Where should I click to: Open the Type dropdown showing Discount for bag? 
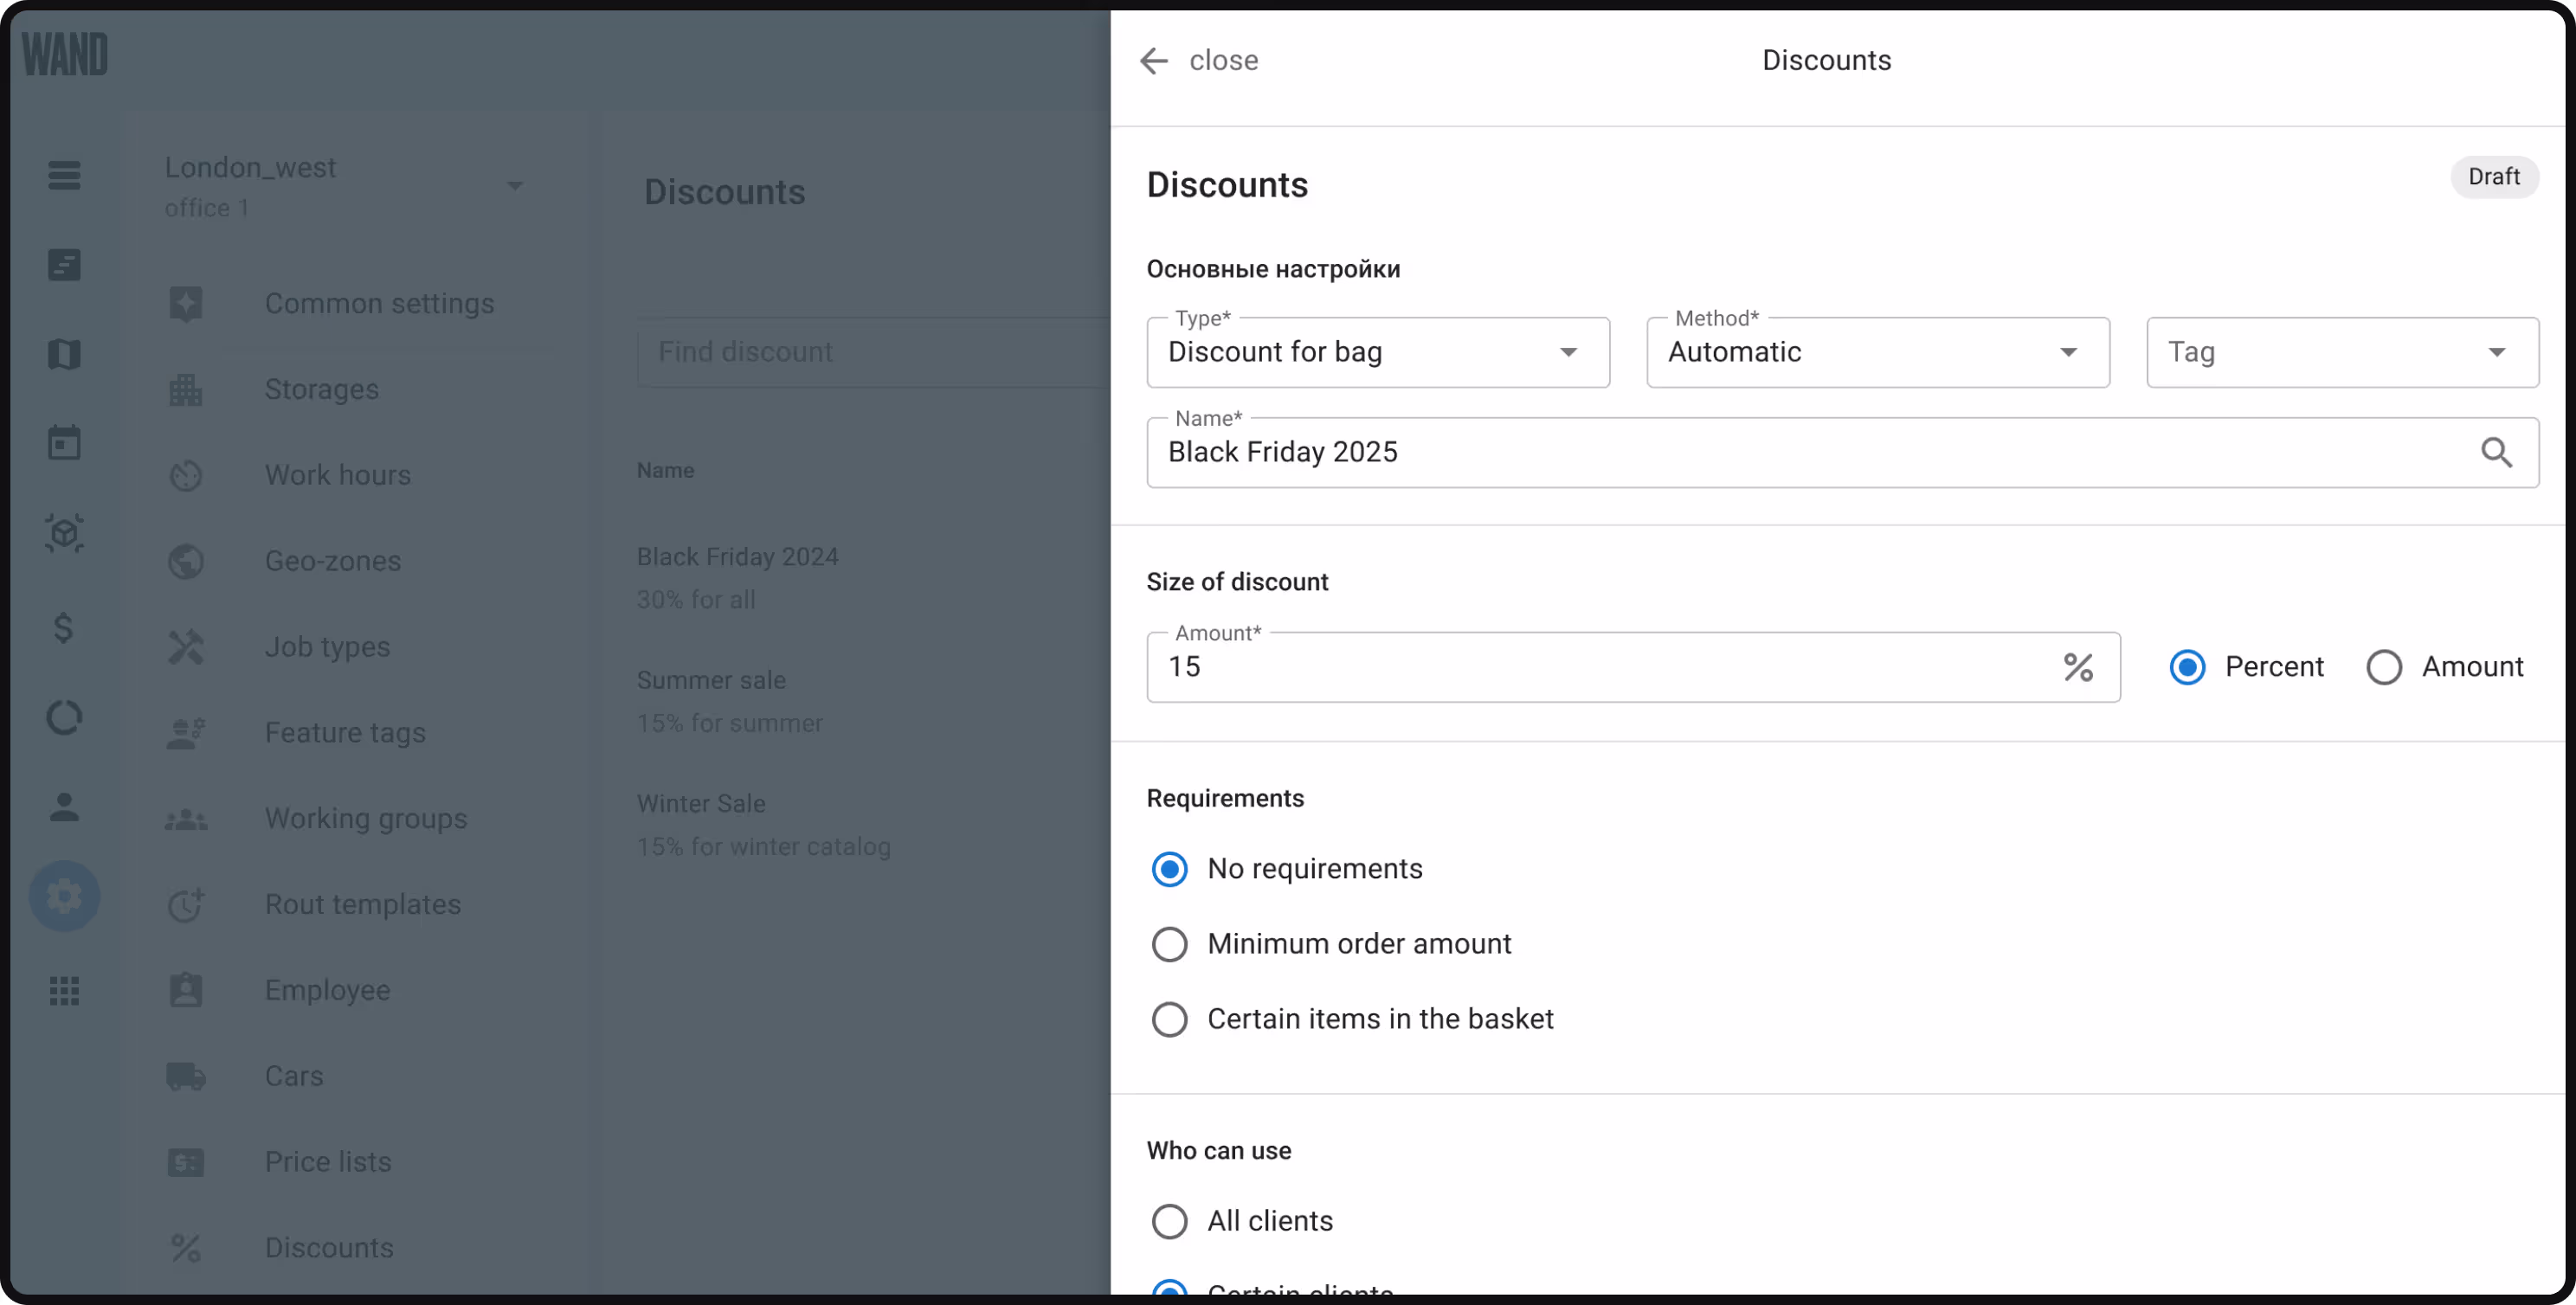(x=1377, y=352)
